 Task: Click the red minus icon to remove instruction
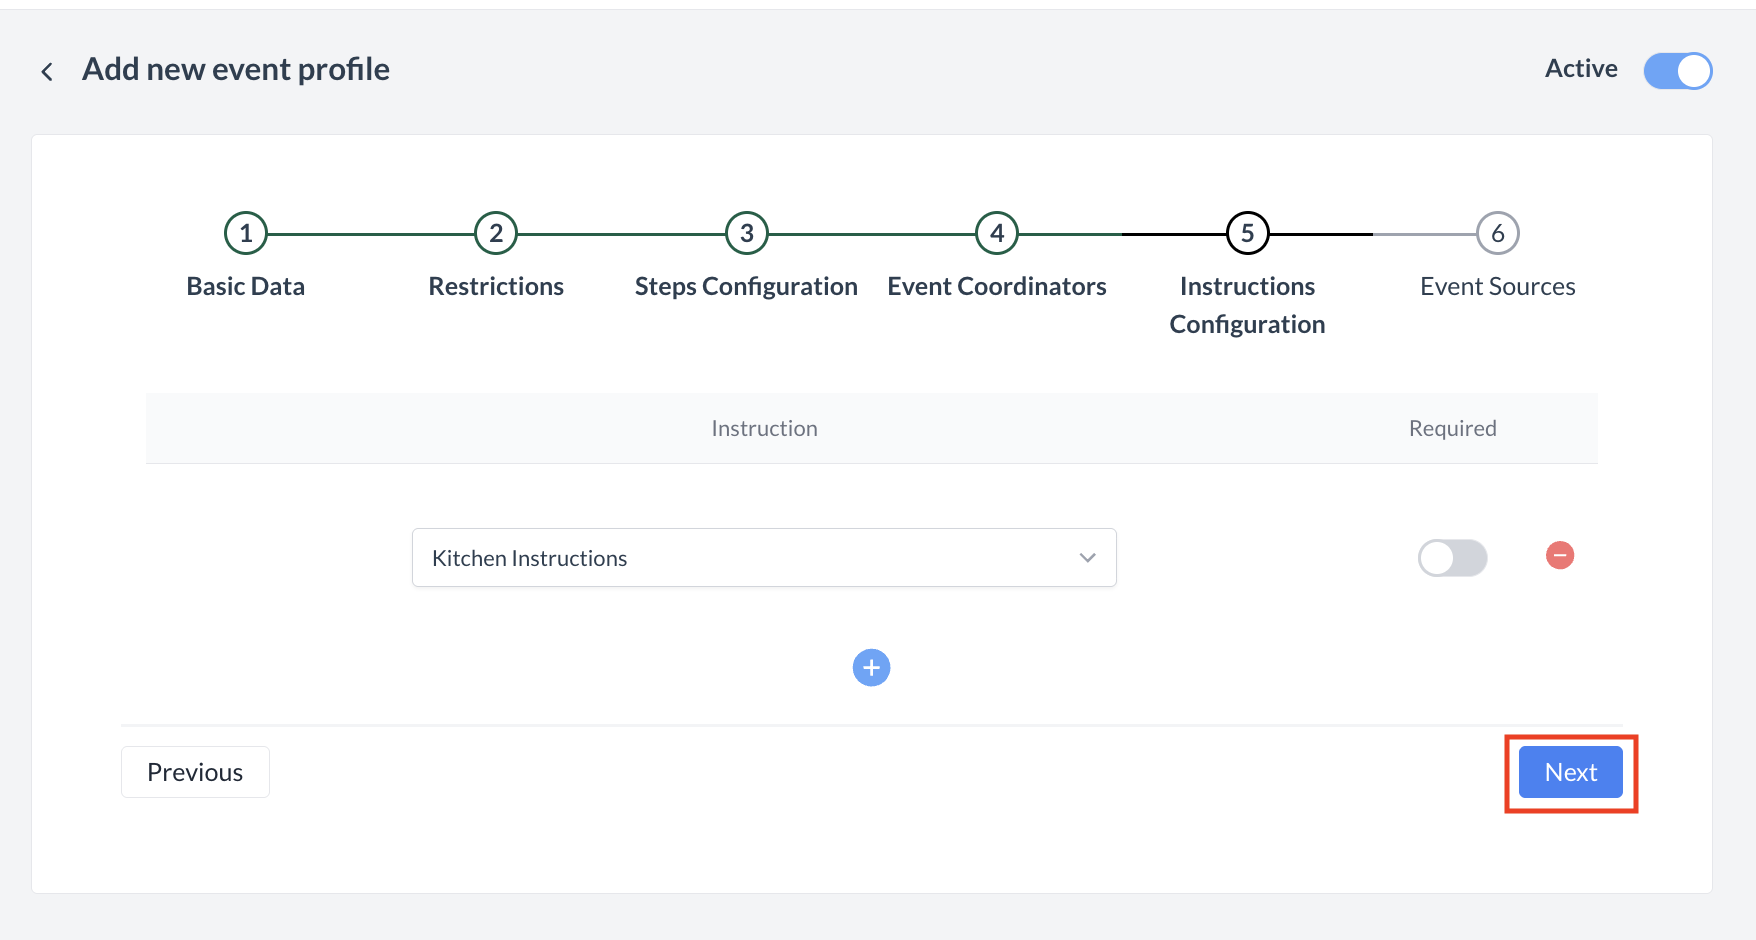[1559, 555]
